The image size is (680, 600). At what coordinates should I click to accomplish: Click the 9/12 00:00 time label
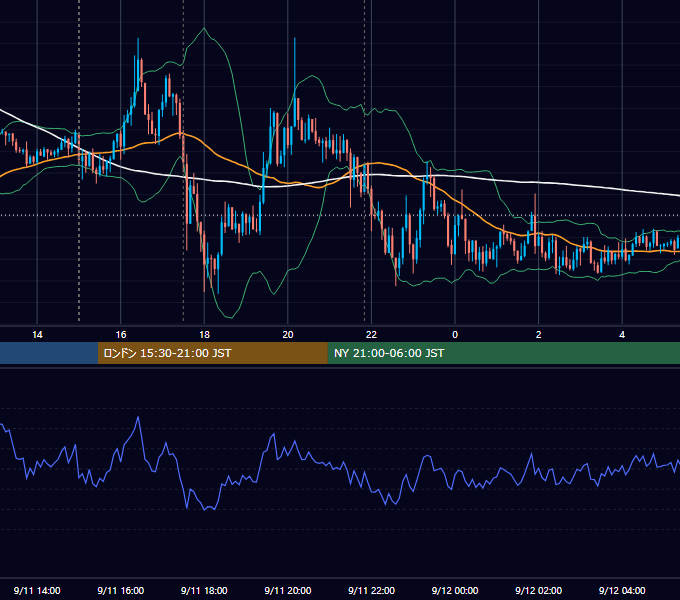tap(455, 590)
